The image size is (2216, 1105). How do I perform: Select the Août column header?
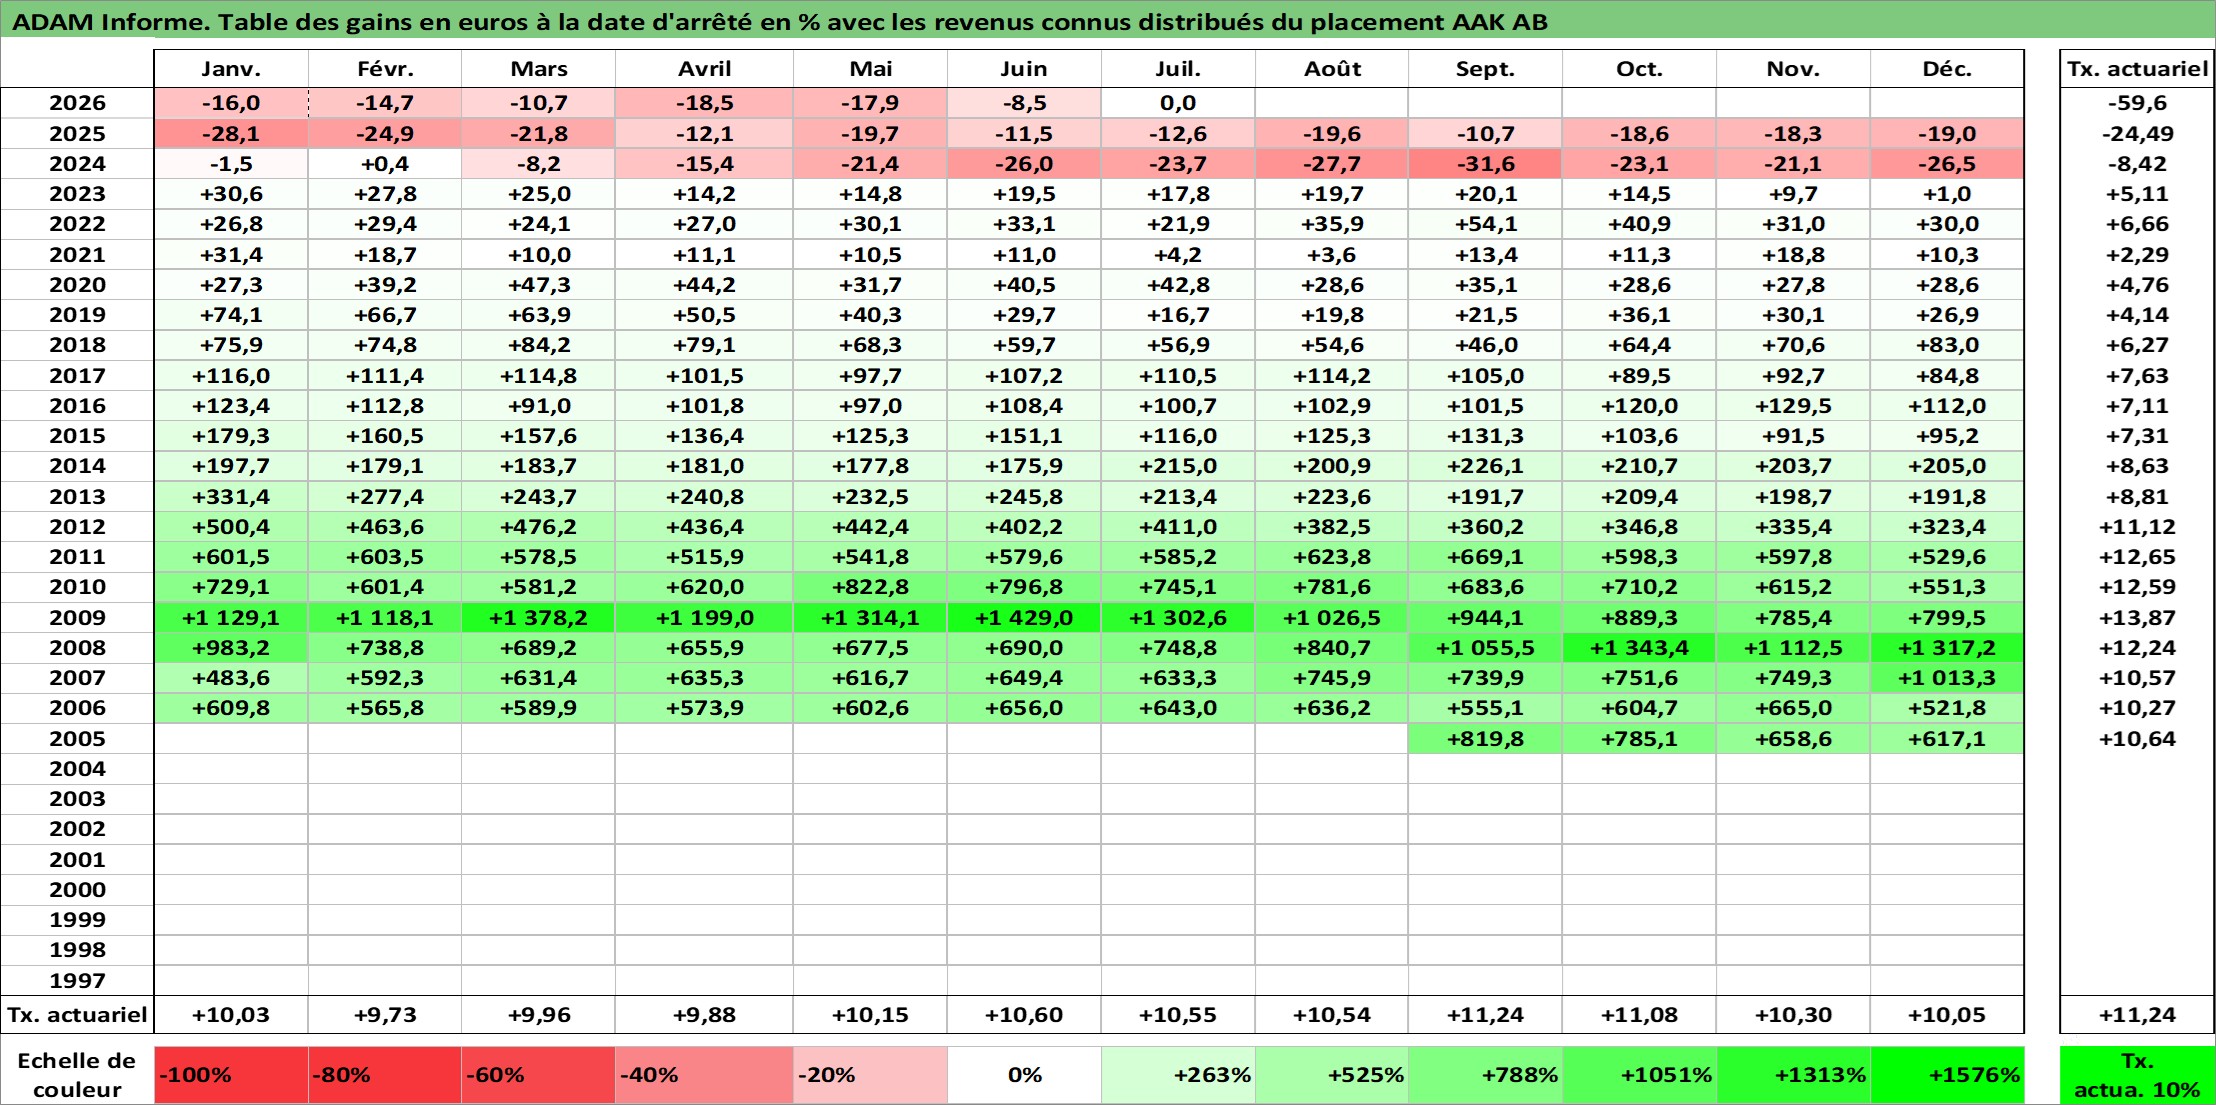coord(1332,69)
